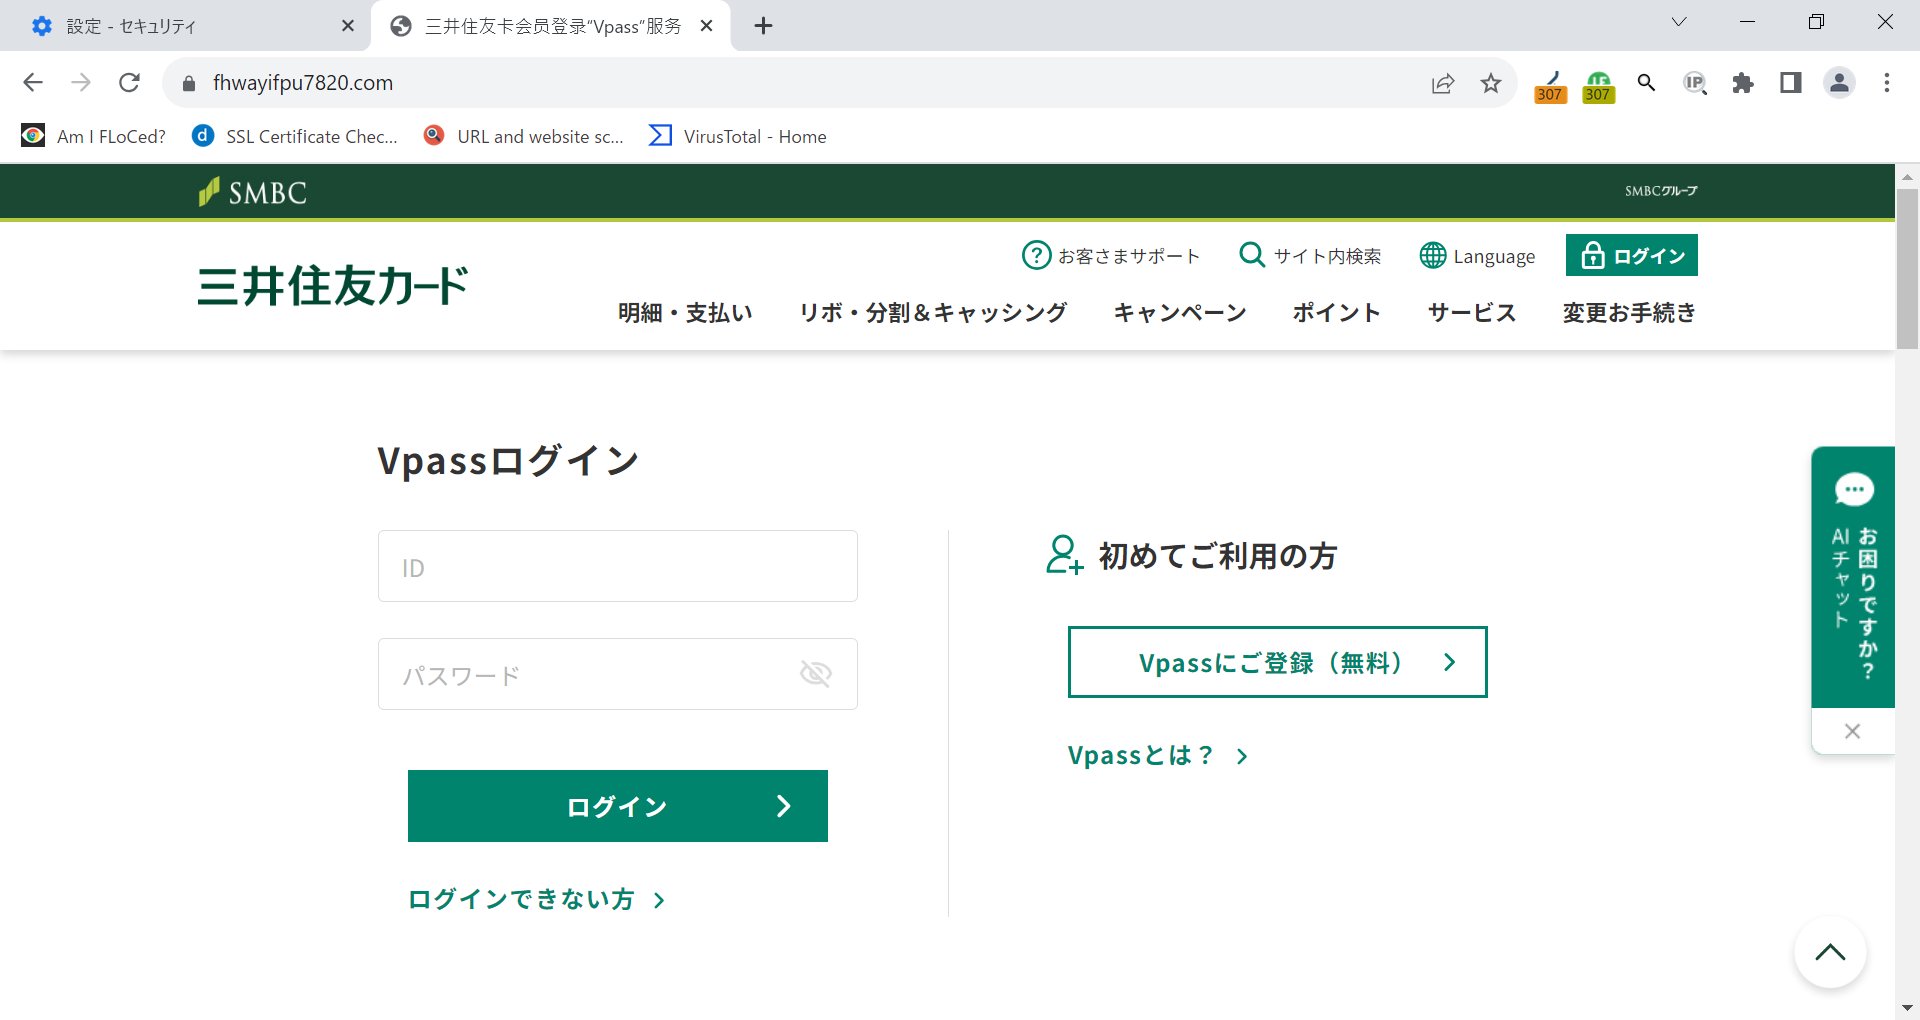Click the green ログイン submit button
This screenshot has height=1020, width=1920.
[618, 806]
